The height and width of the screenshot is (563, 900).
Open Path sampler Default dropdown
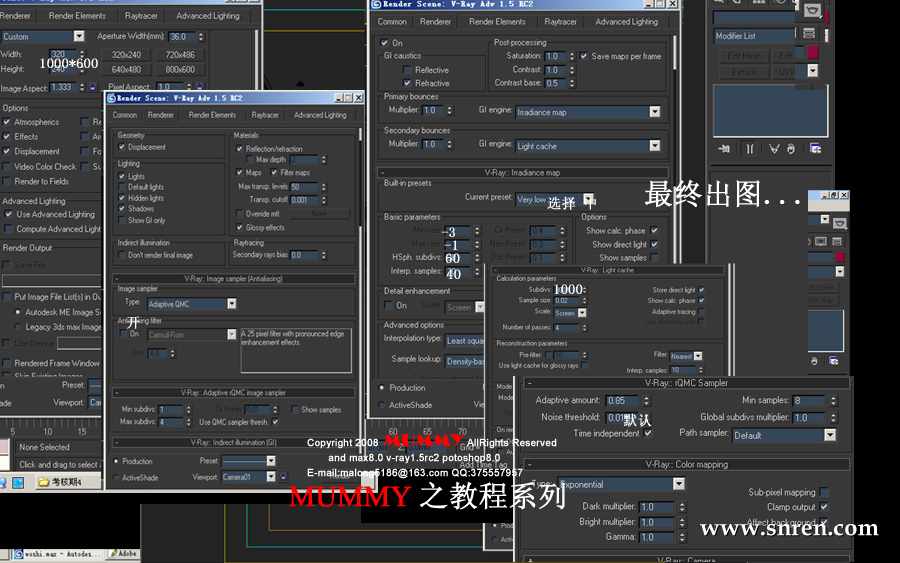point(784,435)
